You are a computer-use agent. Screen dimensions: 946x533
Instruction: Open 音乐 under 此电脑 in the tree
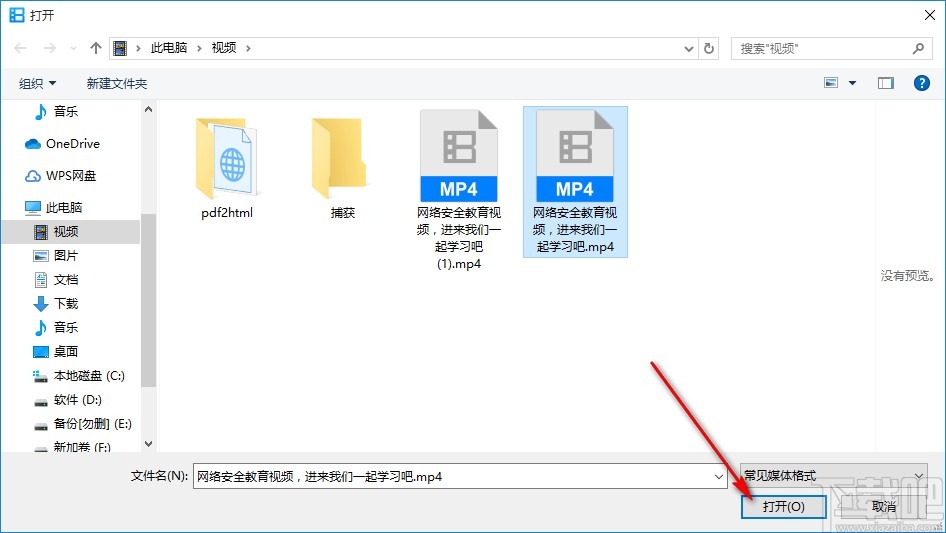pyautogui.click(x=56, y=327)
